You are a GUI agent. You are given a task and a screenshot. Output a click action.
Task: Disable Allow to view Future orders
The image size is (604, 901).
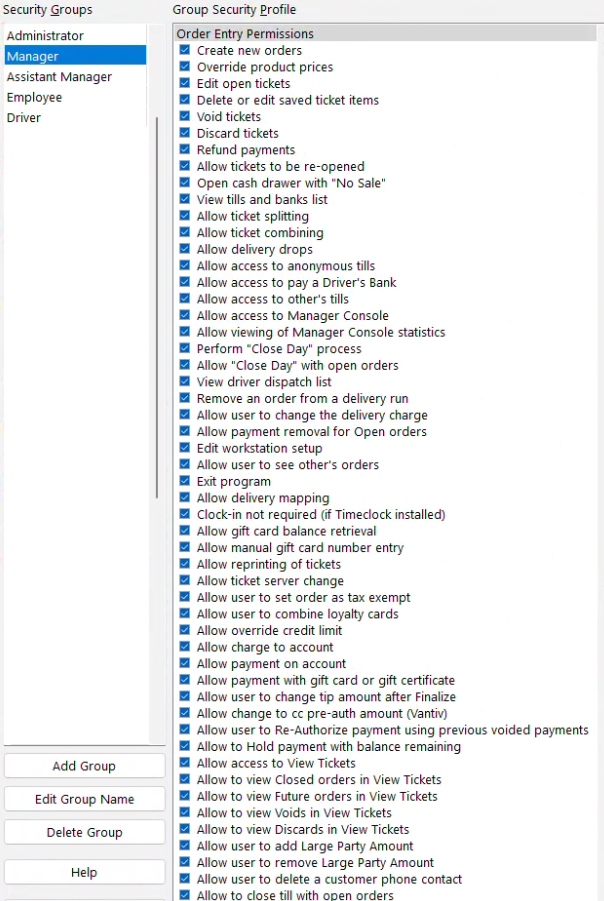(x=184, y=796)
